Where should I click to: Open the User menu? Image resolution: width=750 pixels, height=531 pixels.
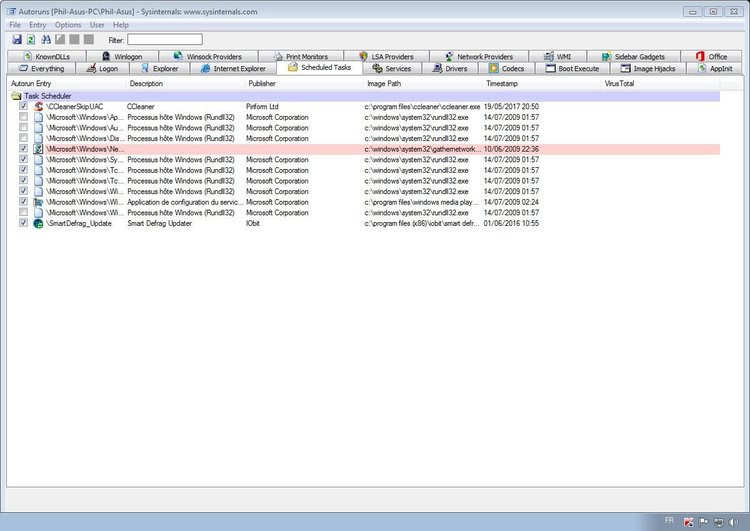click(x=97, y=25)
